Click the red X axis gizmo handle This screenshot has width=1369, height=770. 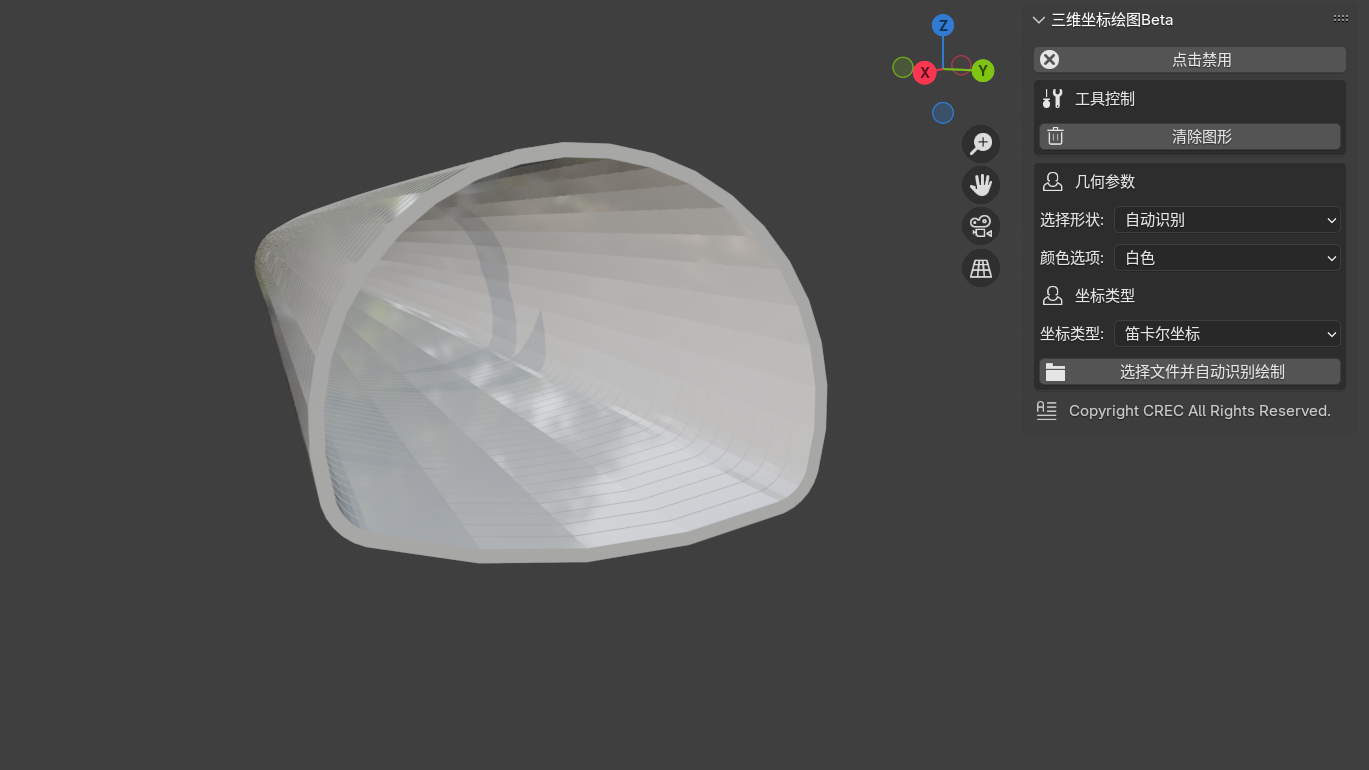pyautogui.click(x=925, y=73)
